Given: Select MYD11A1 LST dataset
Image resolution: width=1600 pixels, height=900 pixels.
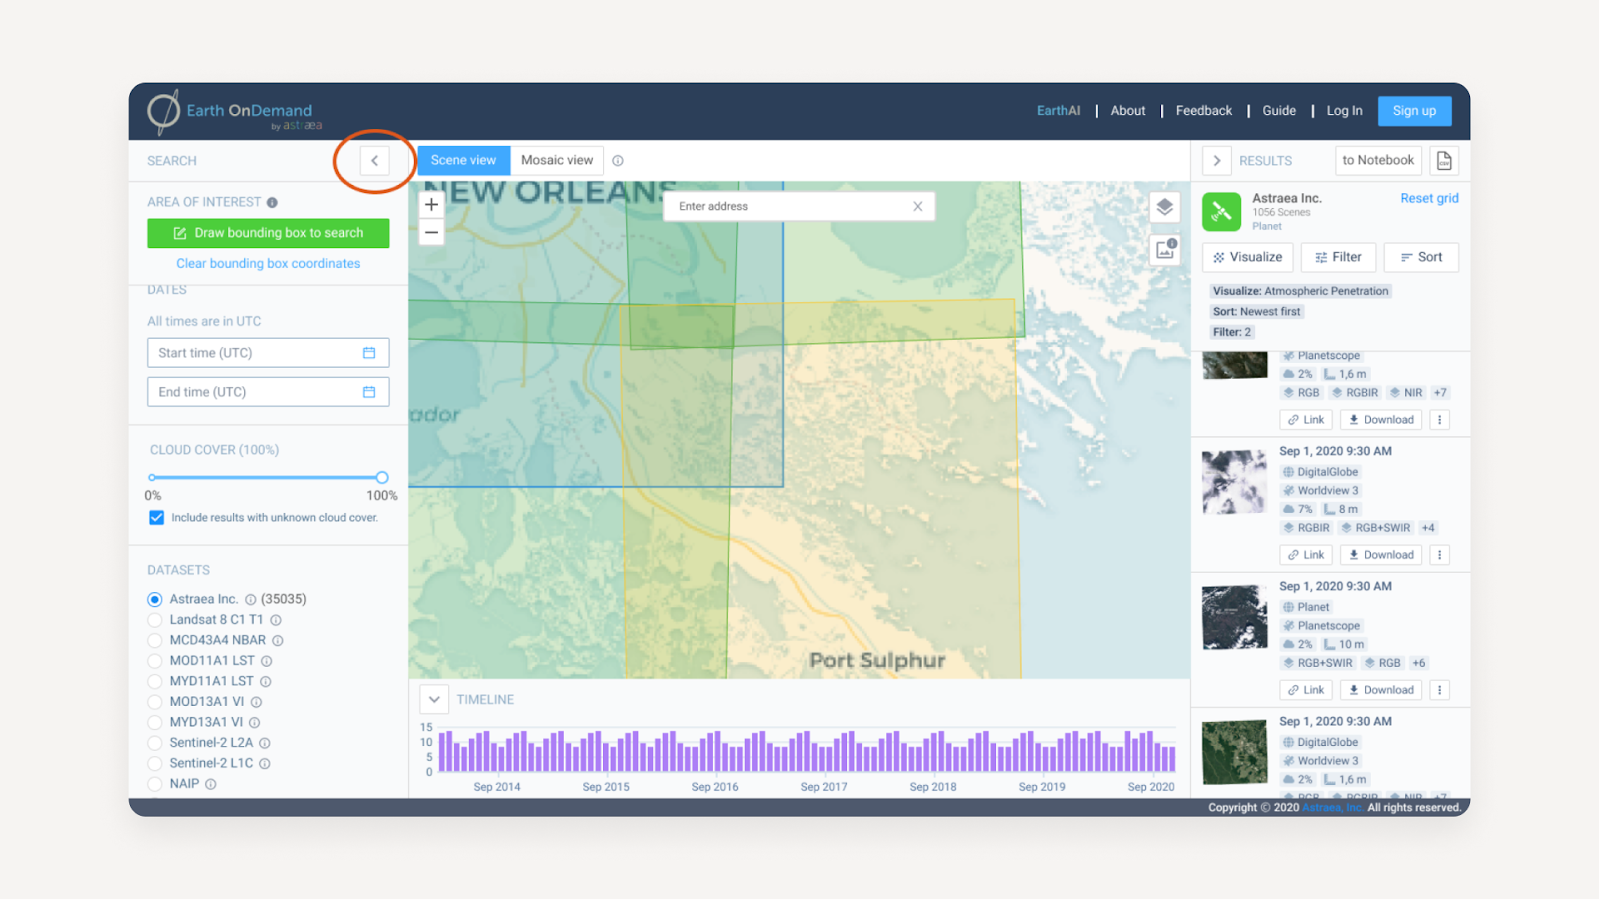Looking at the screenshot, I should pyautogui.click(x=155, y=682).
